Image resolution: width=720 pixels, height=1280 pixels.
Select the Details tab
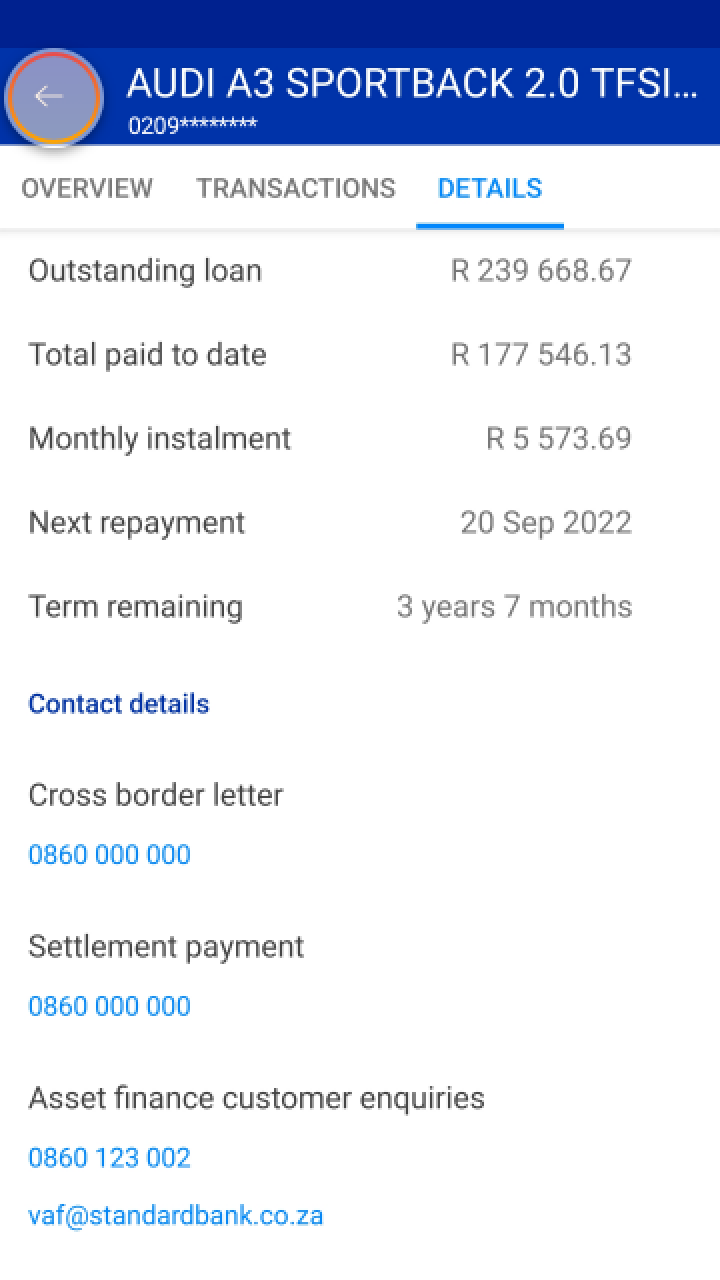pos(490,188)
